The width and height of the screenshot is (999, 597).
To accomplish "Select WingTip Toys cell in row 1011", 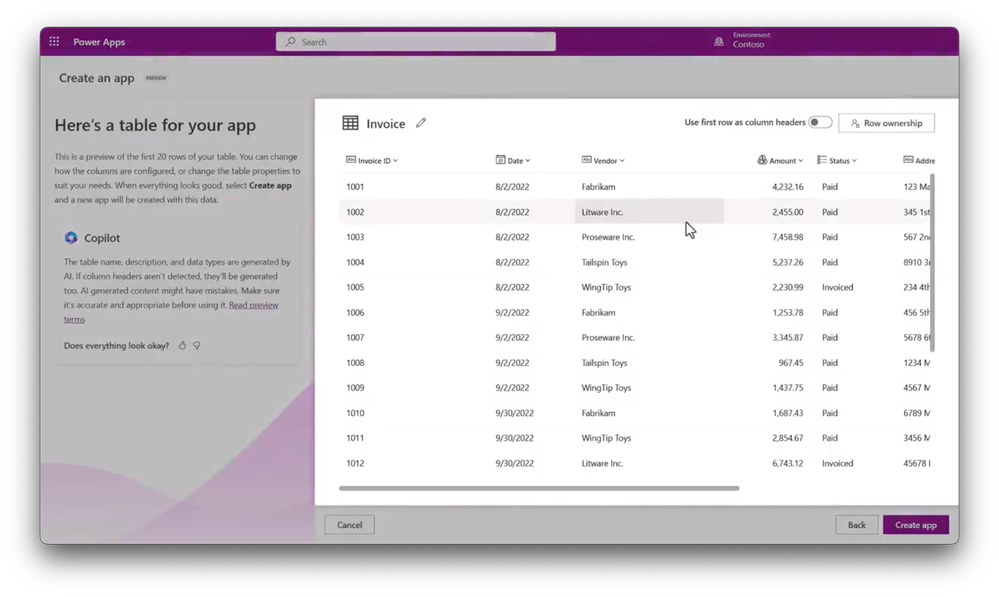I will [x=606, y=438].
